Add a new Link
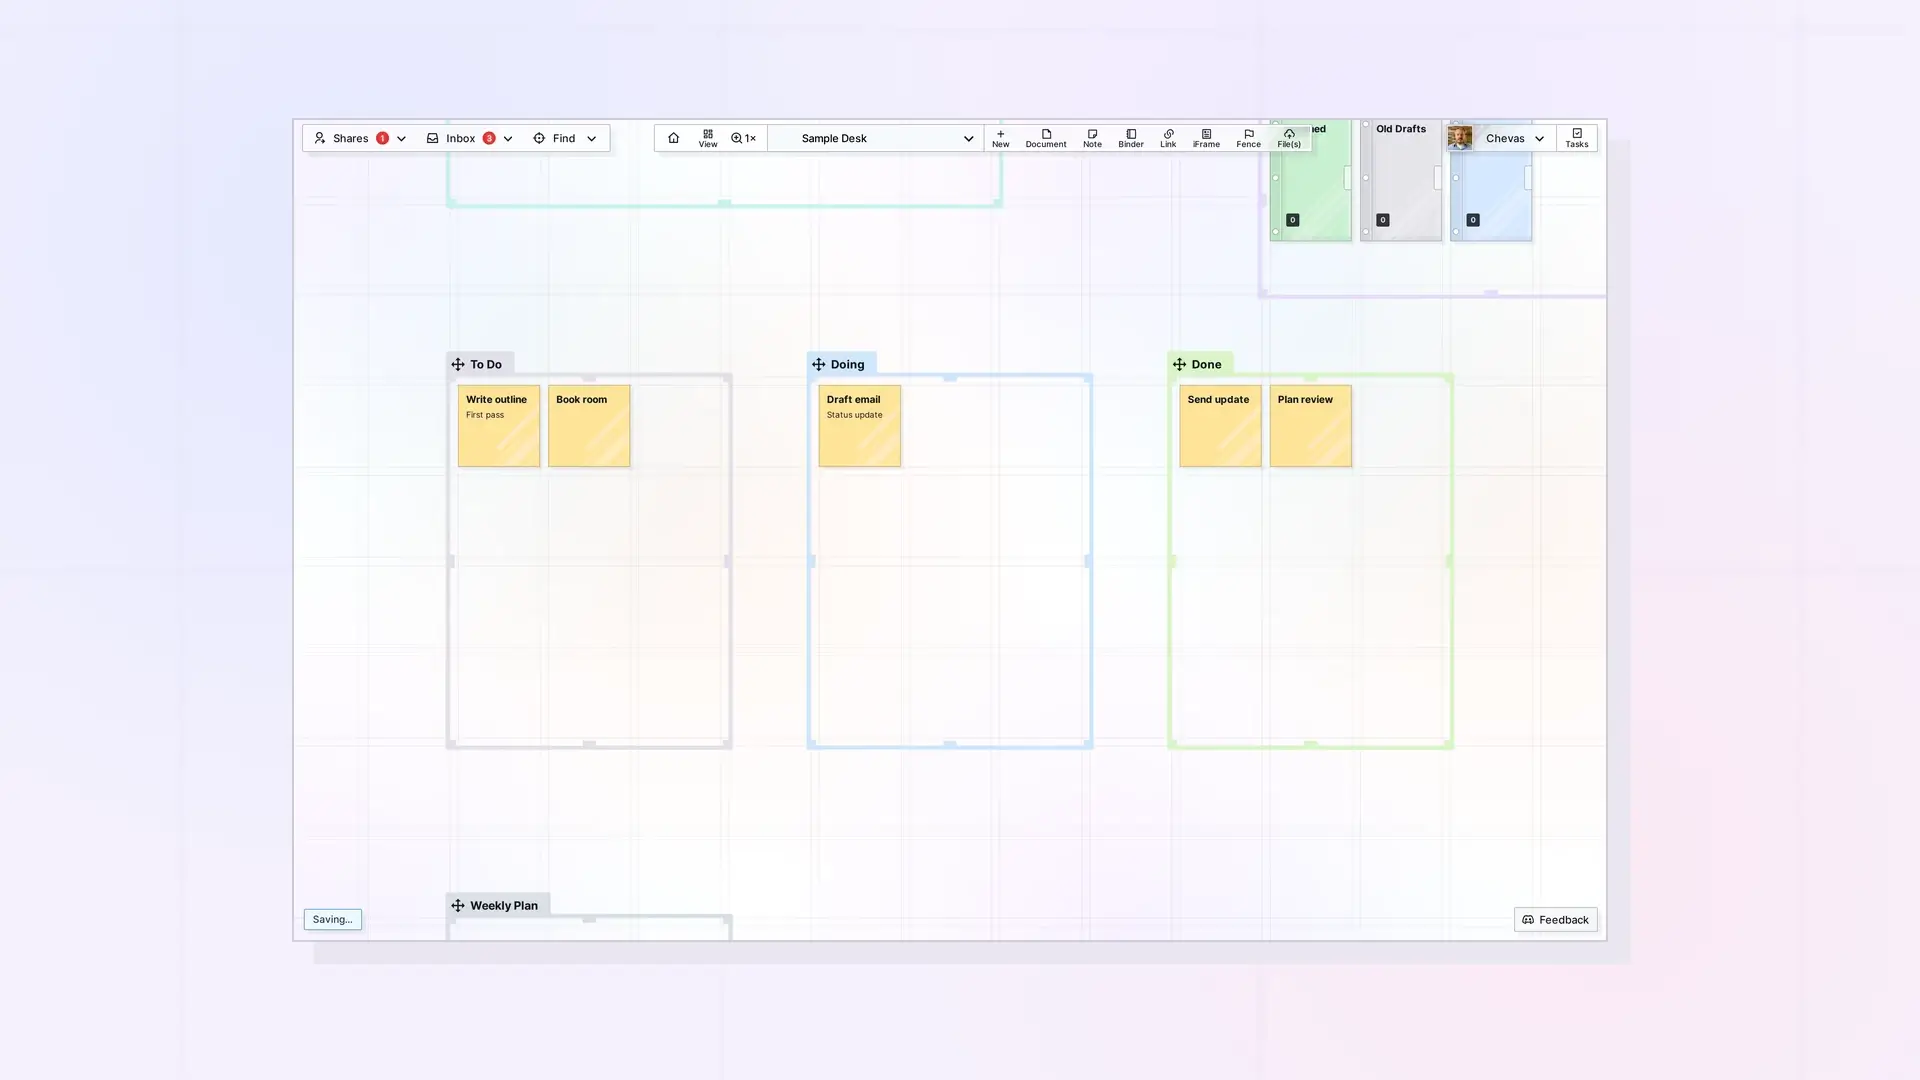Viewport: 1920px width, 1080px height. pos(1168,138)
